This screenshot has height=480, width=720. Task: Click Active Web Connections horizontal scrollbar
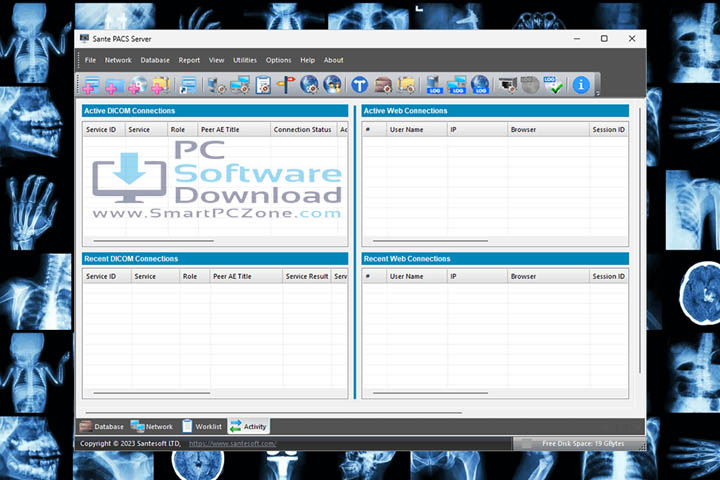click(x=430, y=241)
